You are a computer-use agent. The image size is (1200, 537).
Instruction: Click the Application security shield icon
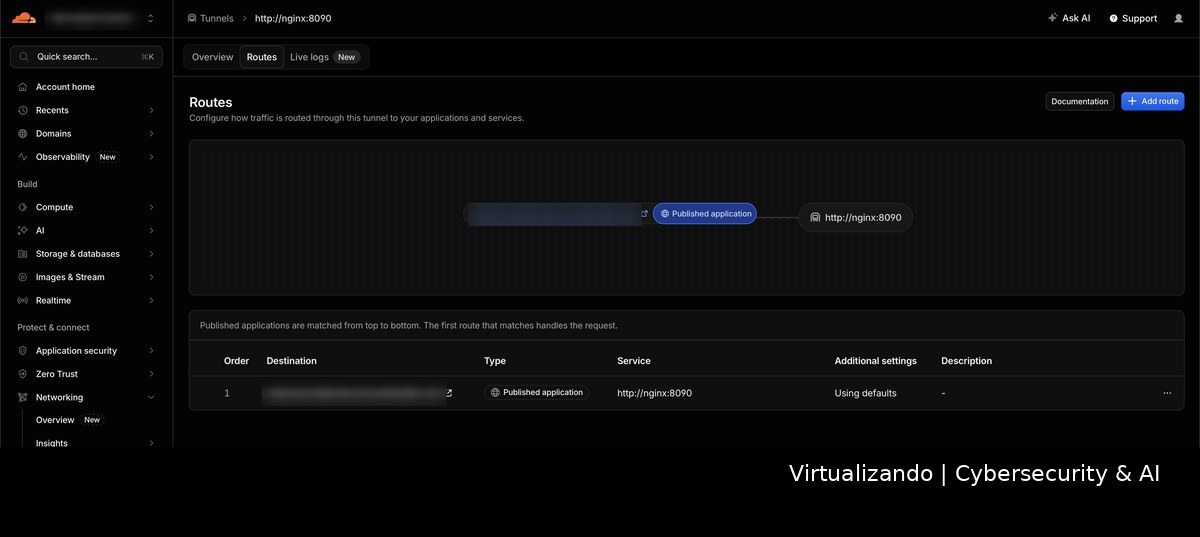coord(23,351)
